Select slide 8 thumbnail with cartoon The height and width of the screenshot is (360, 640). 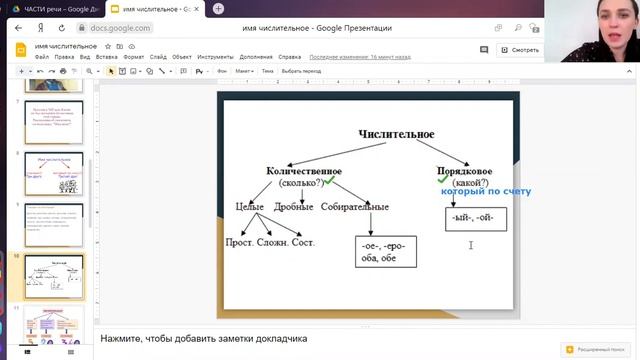(54, 174)
